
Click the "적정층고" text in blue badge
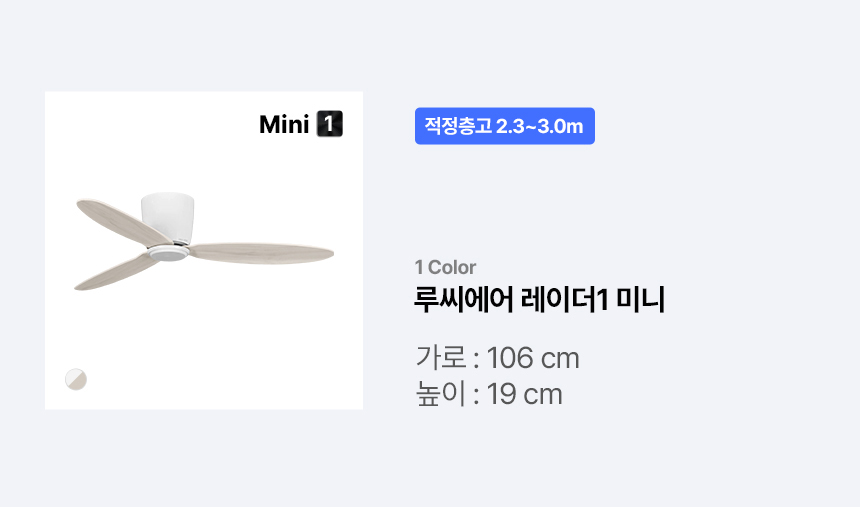(x=458, y=126)
